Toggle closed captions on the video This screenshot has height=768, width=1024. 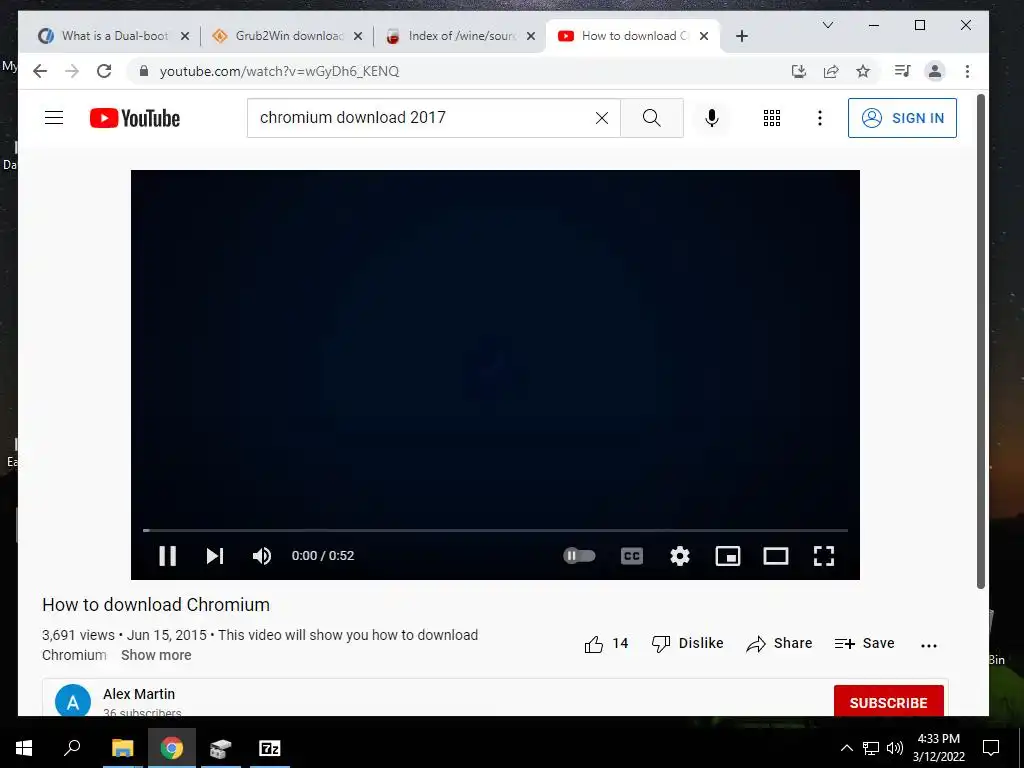point(632,556)
